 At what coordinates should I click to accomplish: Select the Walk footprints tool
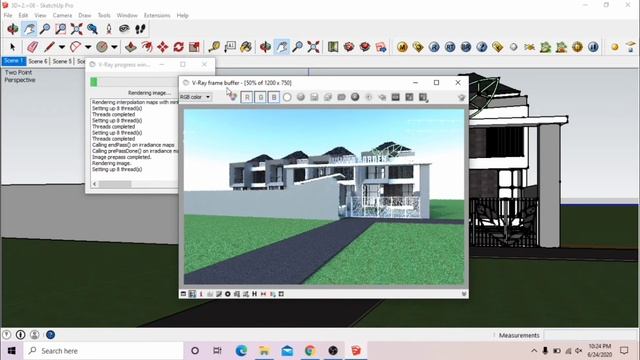(x=140, y=29)
